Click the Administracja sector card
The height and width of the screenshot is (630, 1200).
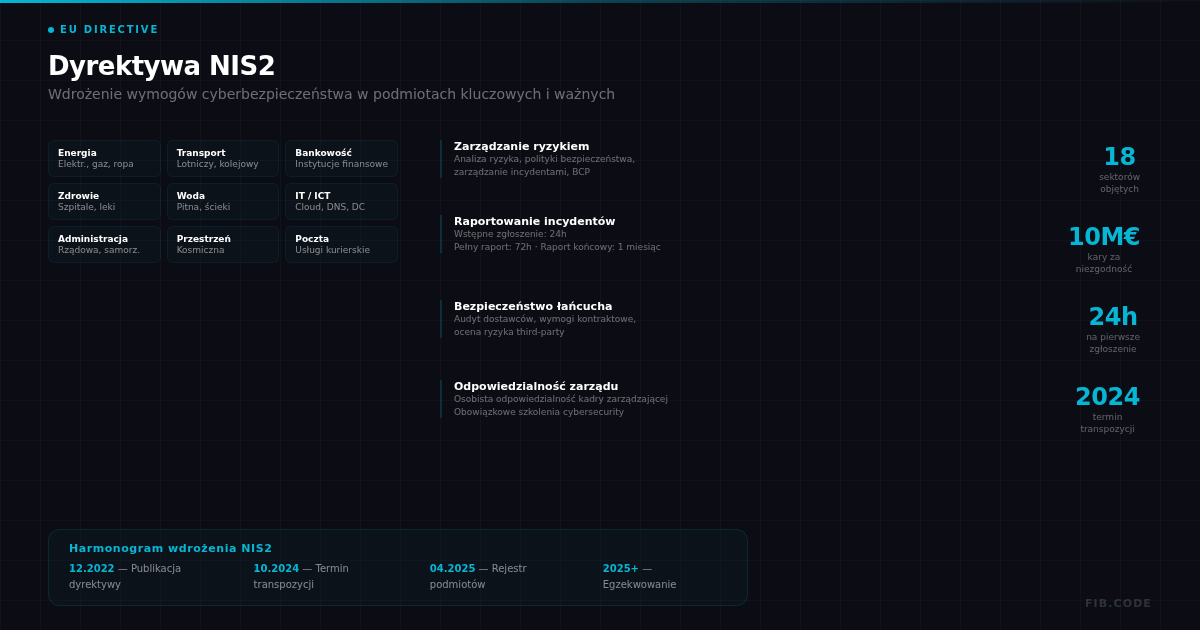point(104,244)
